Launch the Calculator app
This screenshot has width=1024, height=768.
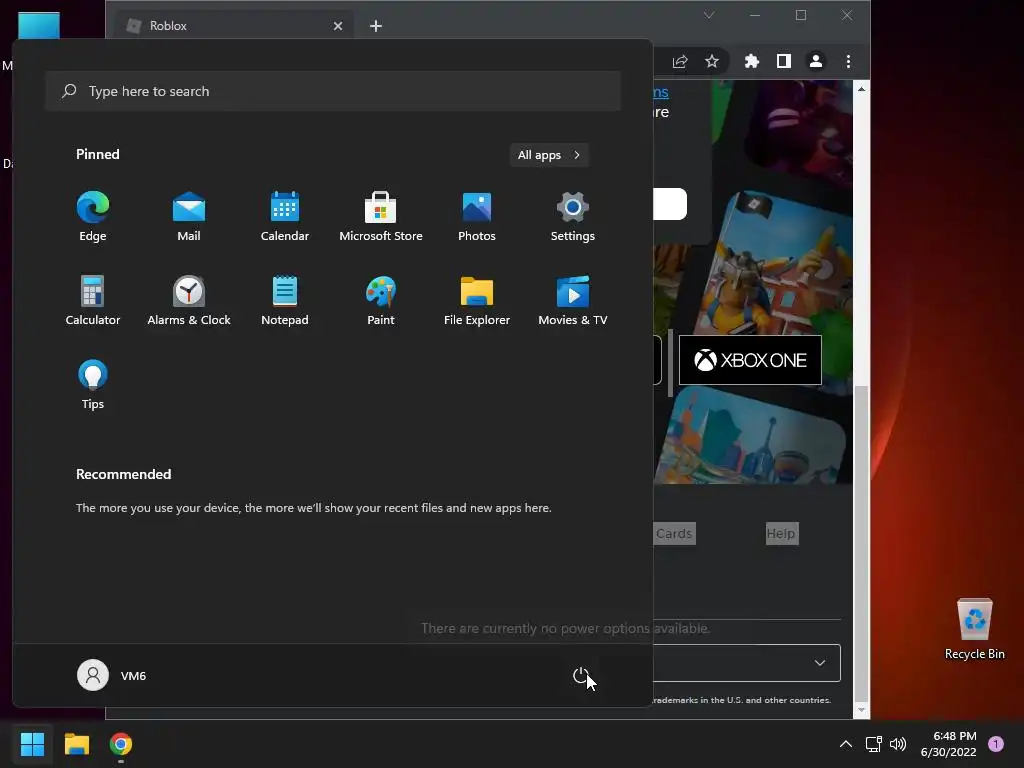pyautogui.click(x=93, y=301)
